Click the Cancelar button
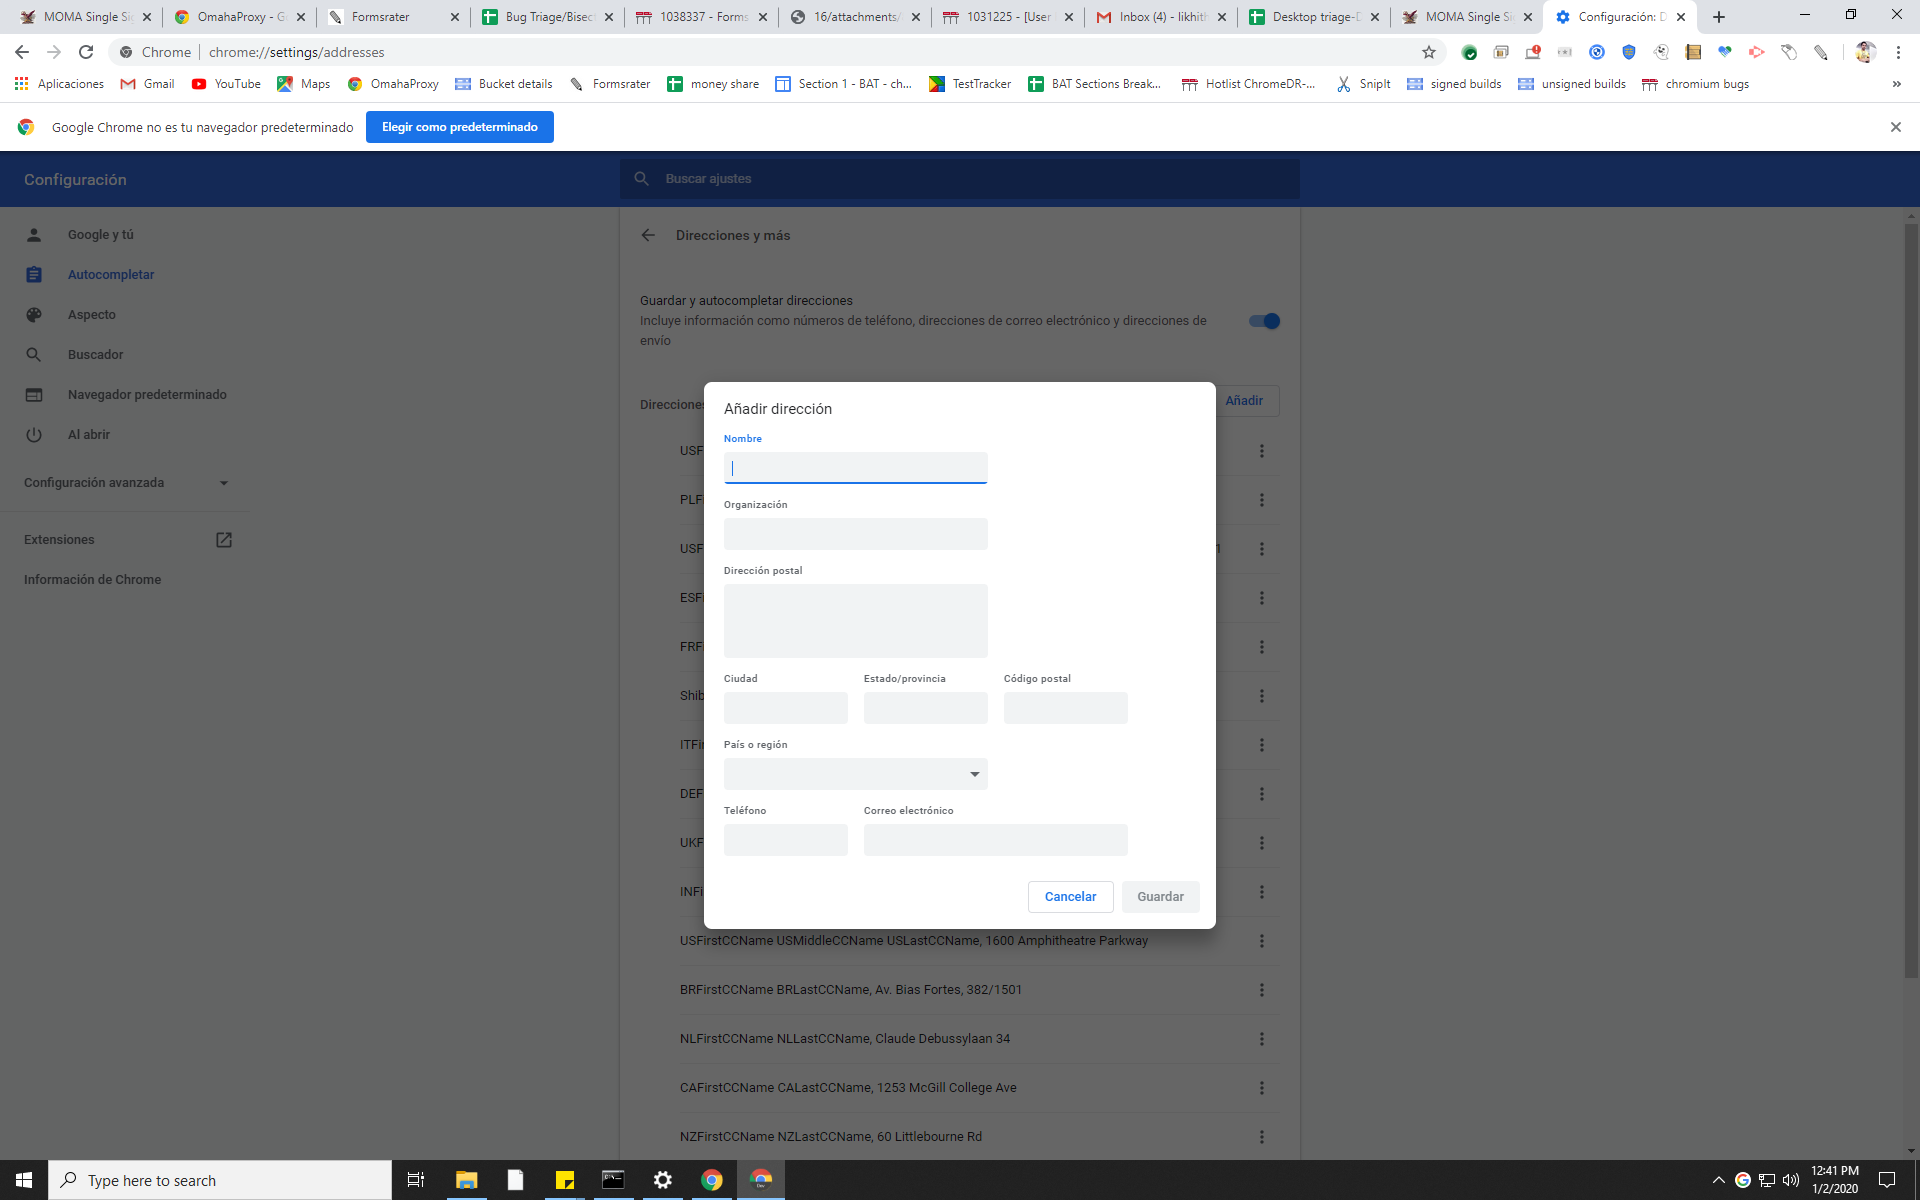The image size is (1920, 1200). [x=1070, y=897]
